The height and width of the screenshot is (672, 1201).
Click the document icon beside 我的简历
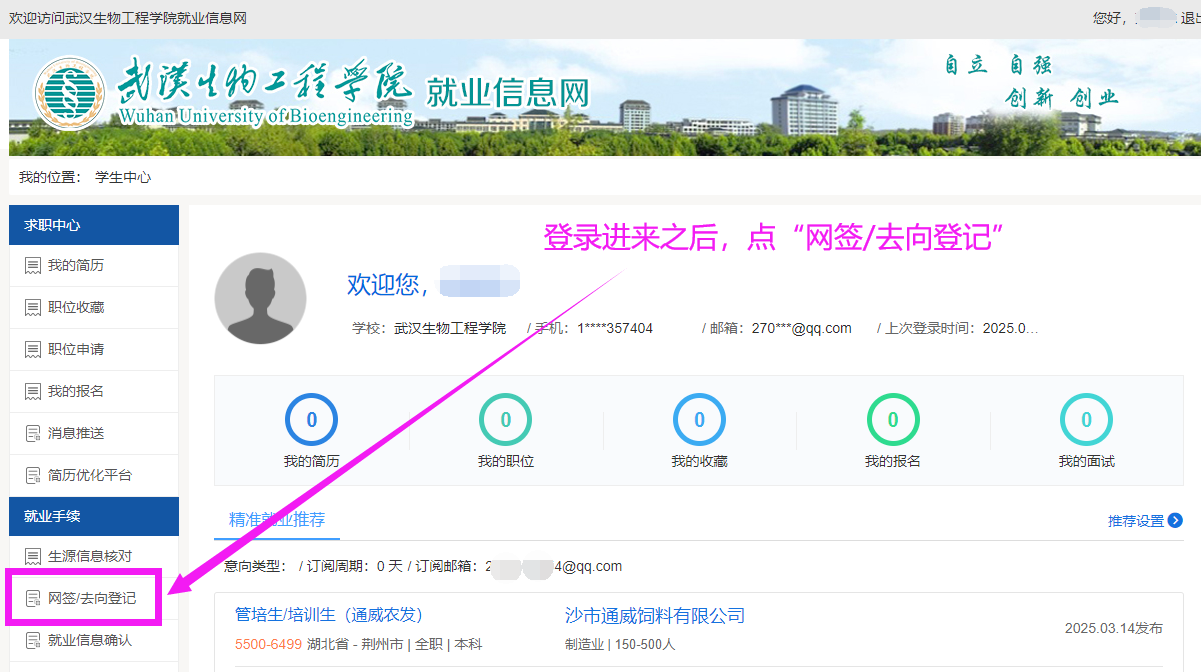(32, 266)
